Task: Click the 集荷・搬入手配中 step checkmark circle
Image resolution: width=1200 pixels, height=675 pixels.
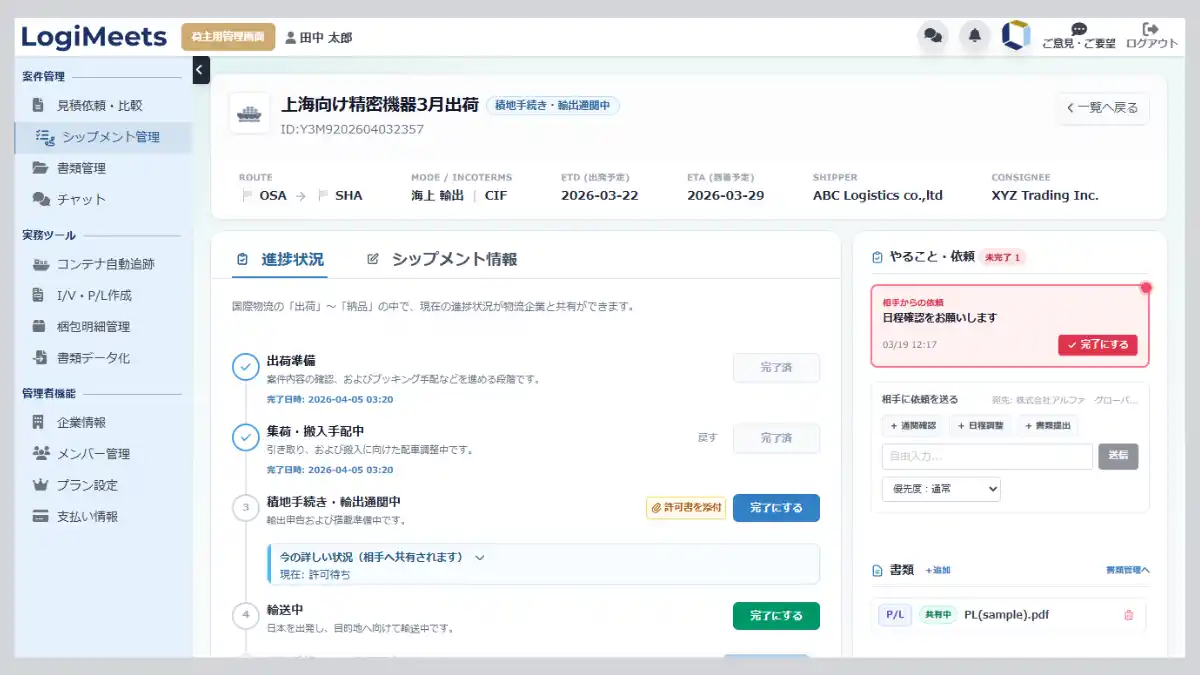Action: [245, 438]
